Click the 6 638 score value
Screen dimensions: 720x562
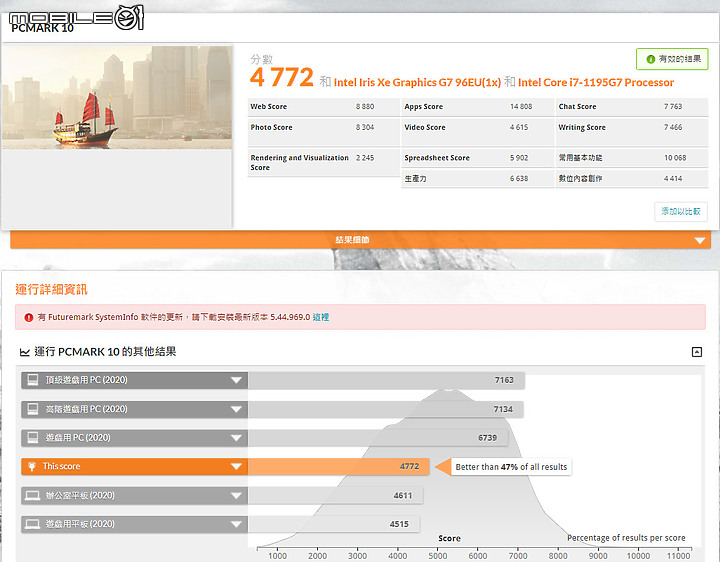point(519,179)
